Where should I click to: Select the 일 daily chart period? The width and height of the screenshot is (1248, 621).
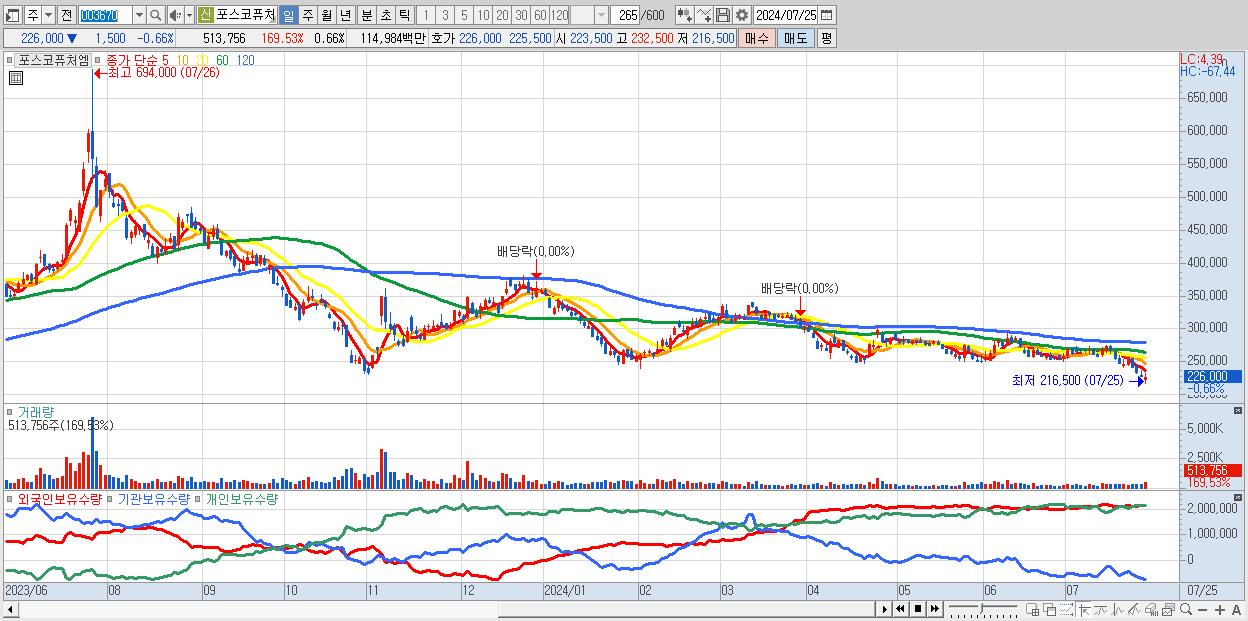[288, 15]
